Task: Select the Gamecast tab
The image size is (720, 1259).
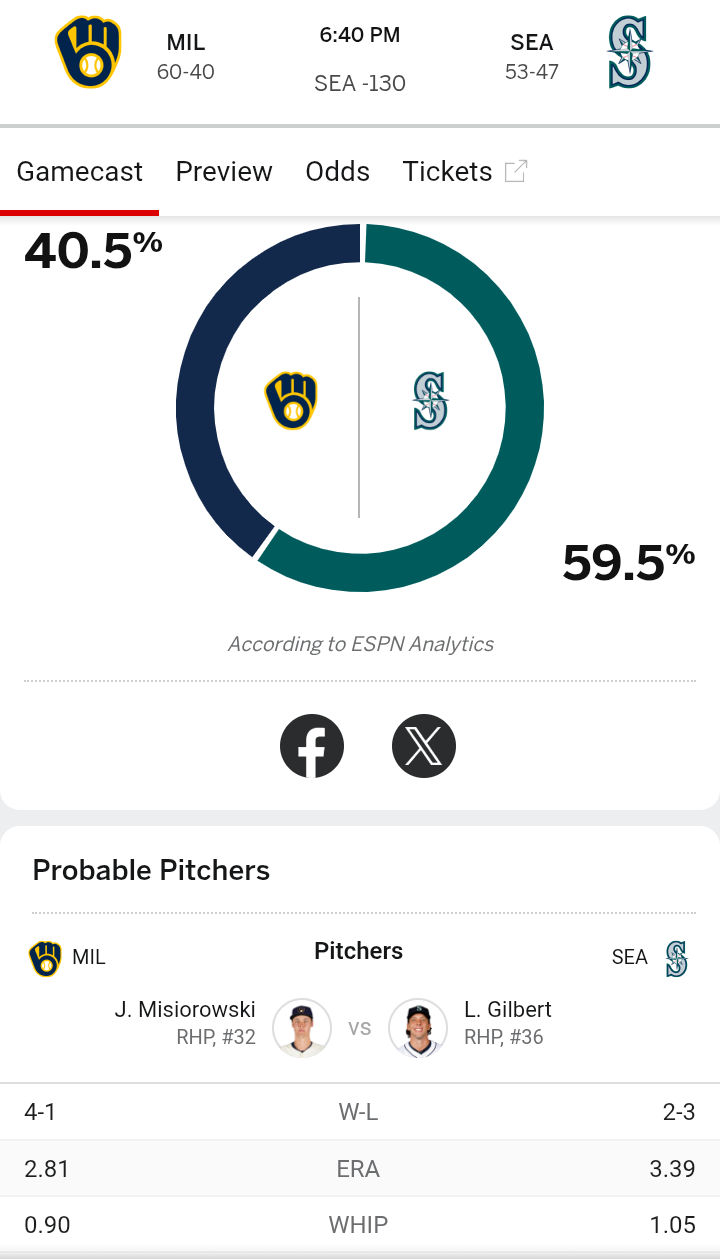Action: coord(80,172)
